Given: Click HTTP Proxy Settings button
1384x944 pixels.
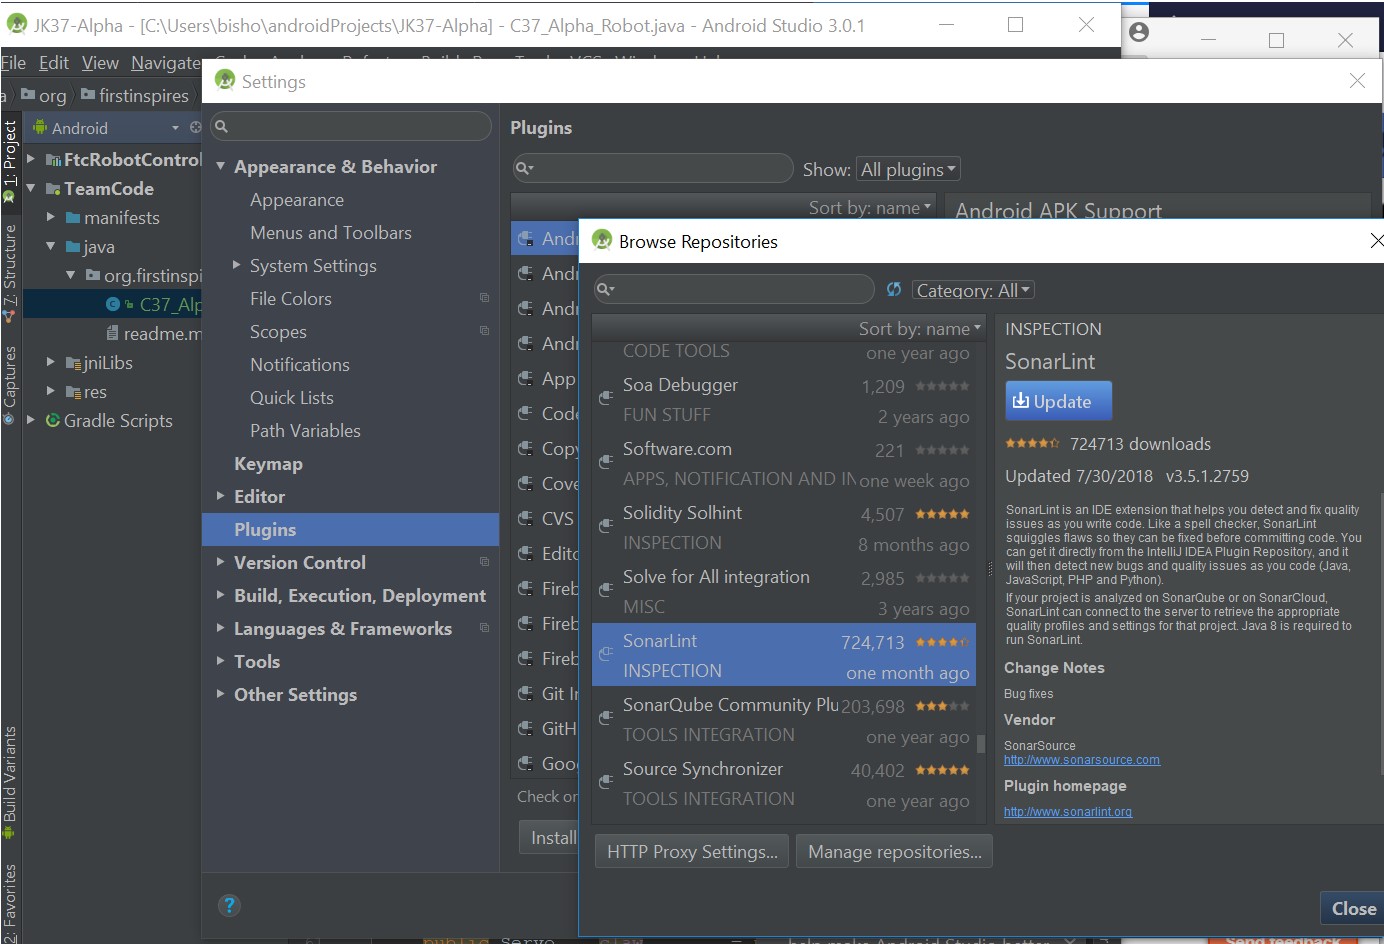Looking at the screenshot, I should 692,851.
